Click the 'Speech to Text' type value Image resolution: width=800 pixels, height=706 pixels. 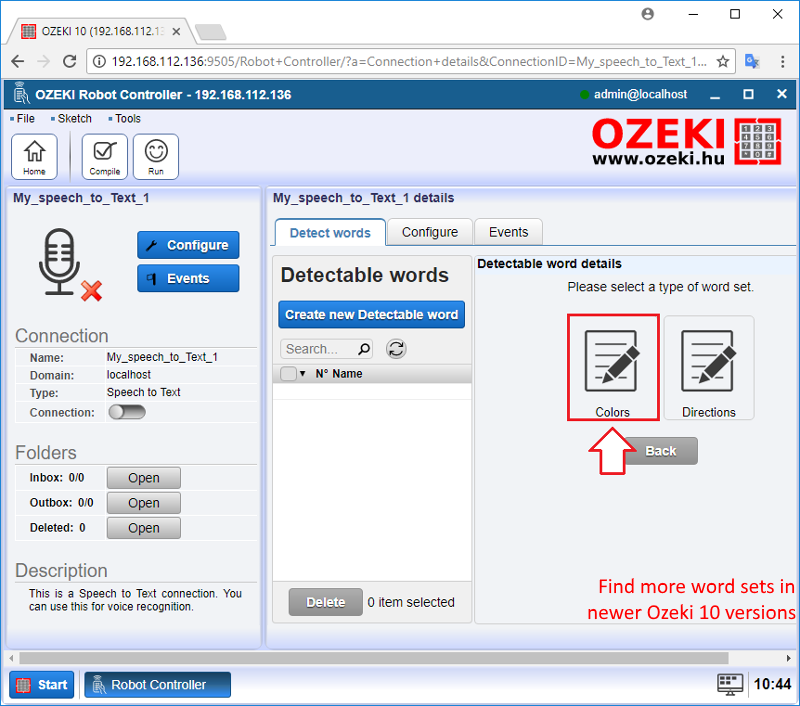coord(143,392)
